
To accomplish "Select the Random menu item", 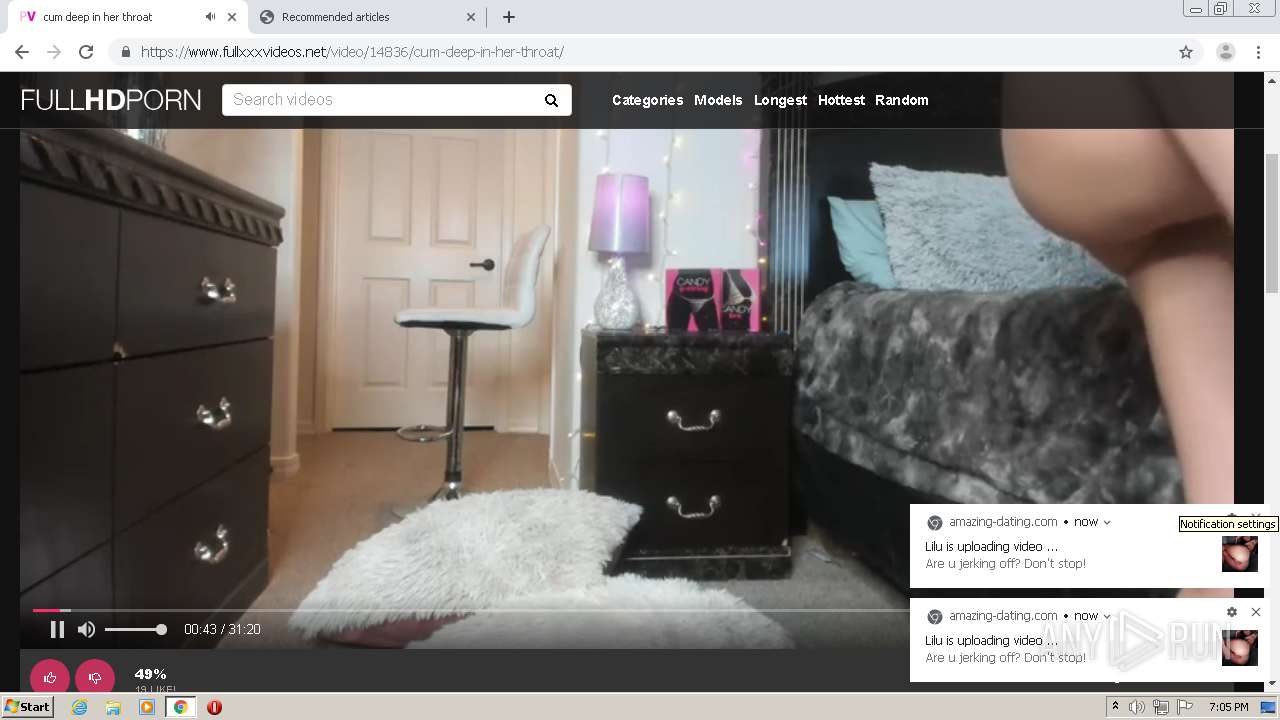I will click(901, 100).
